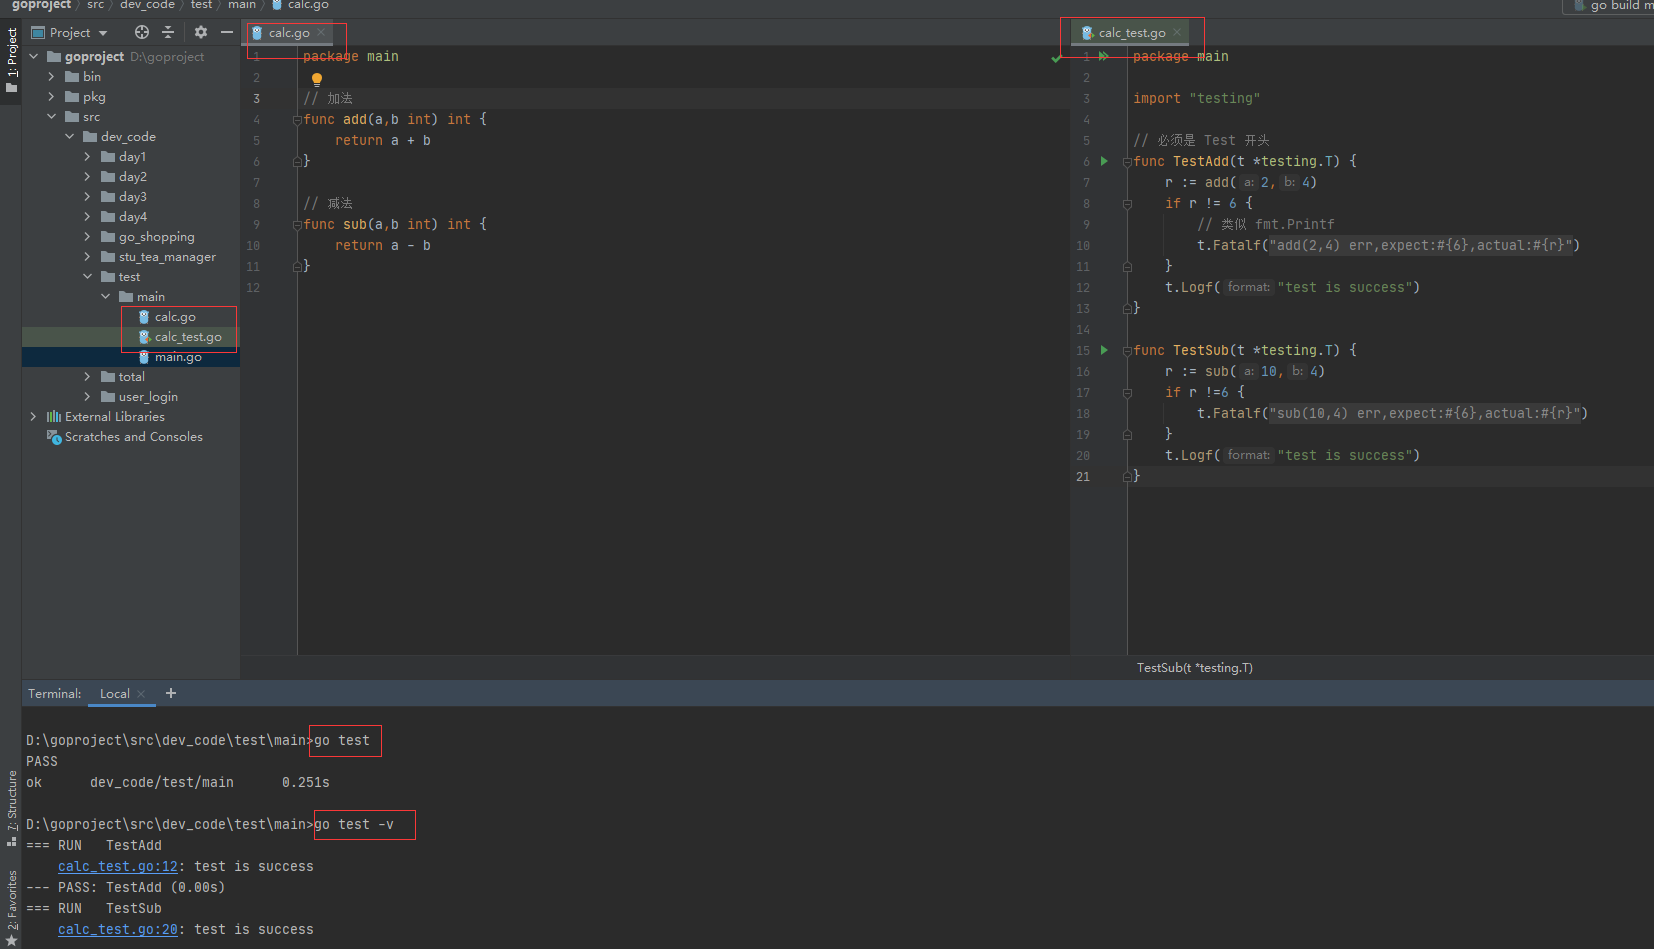Open calc_test.go:20 link in terminal

point(118,930)
